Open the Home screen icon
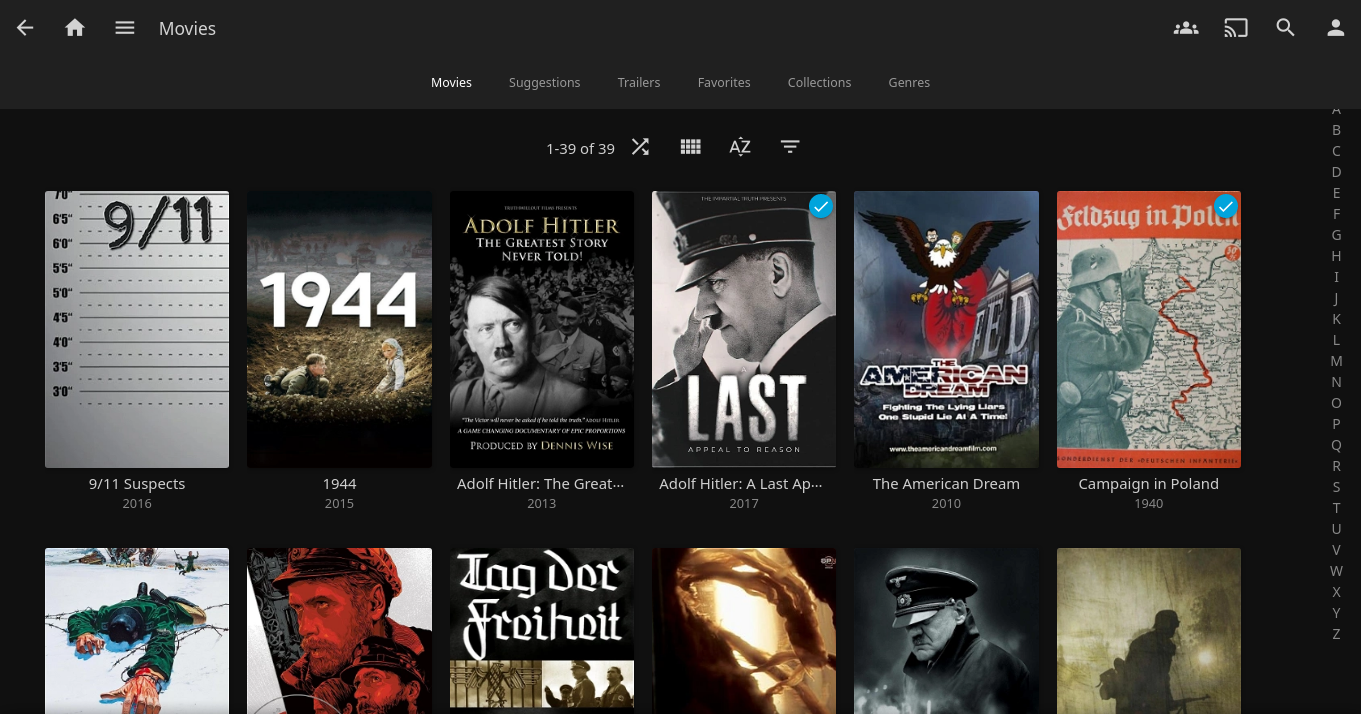The image size is (1361, 714). [75, 28]
